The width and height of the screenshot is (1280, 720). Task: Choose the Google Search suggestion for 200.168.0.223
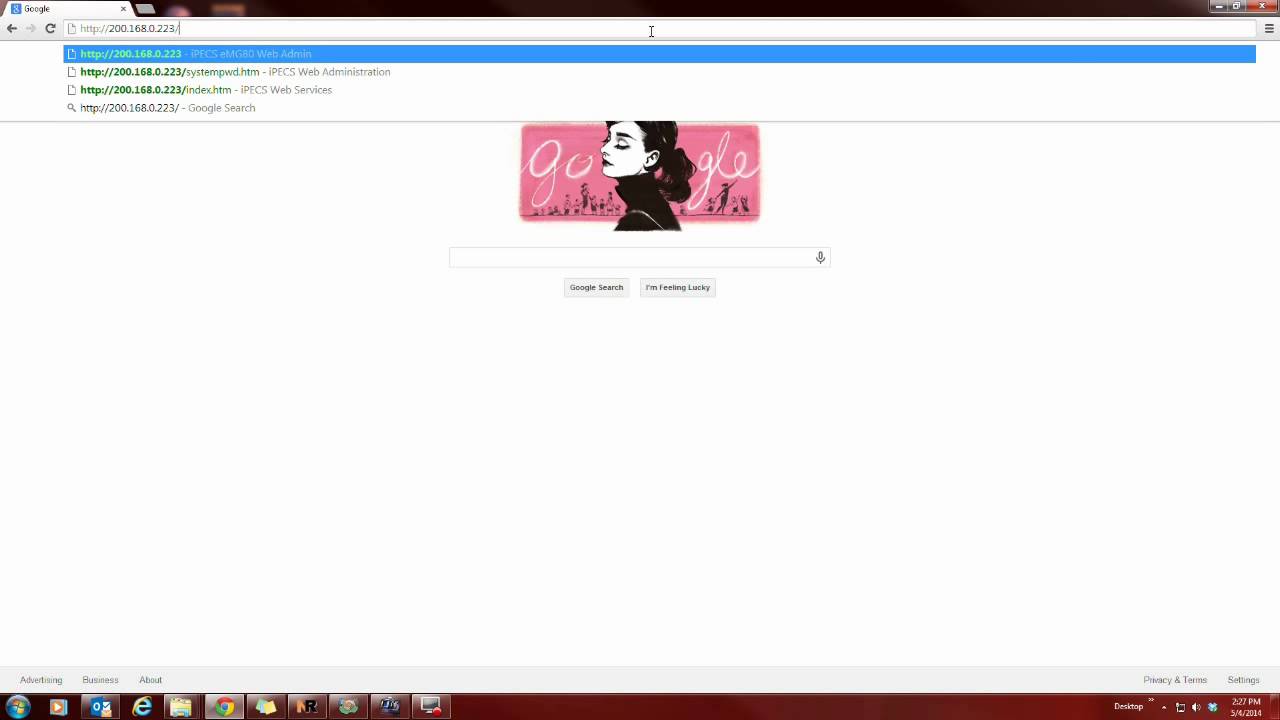(x=660, y=108)
